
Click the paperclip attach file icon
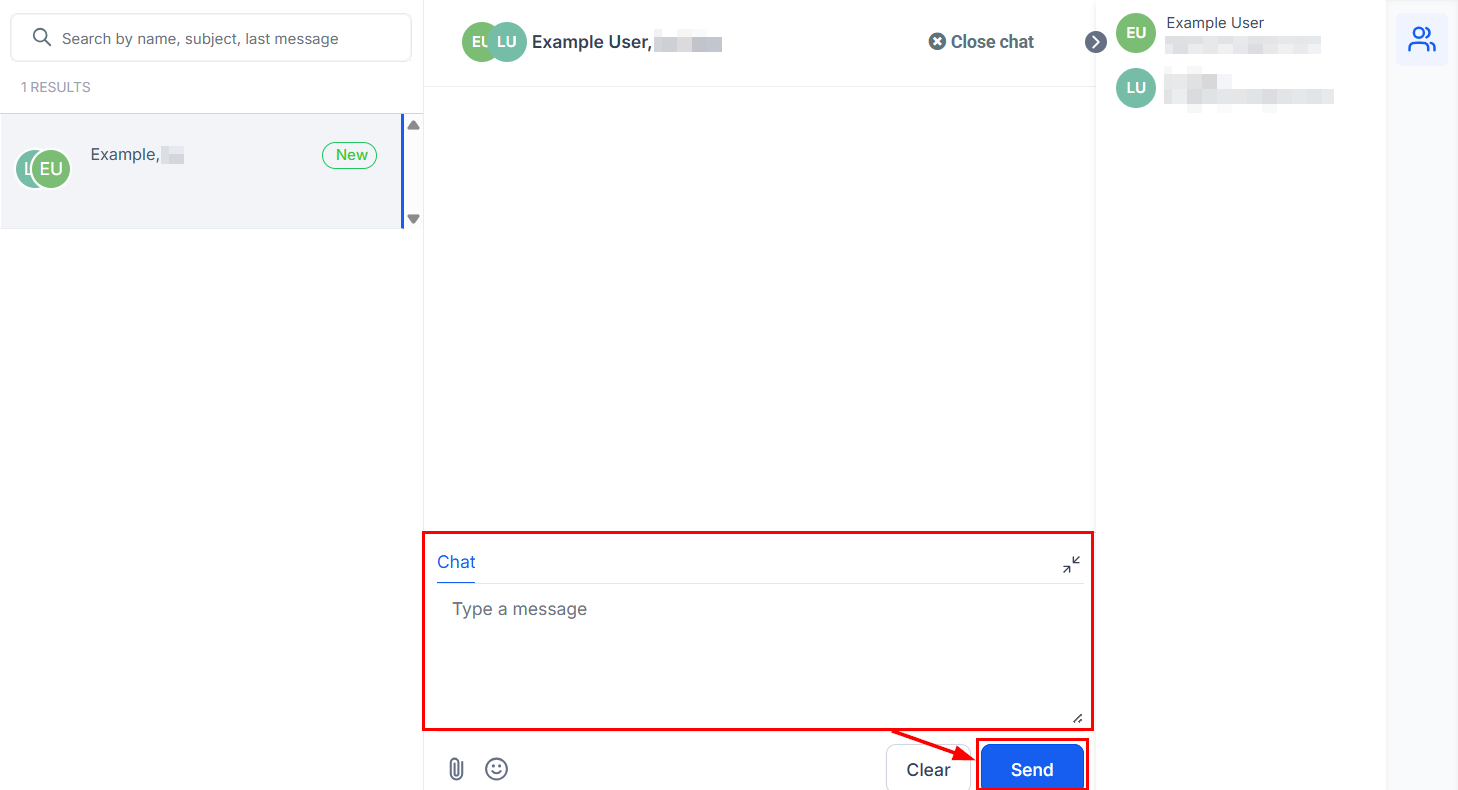tap(456, 769)
